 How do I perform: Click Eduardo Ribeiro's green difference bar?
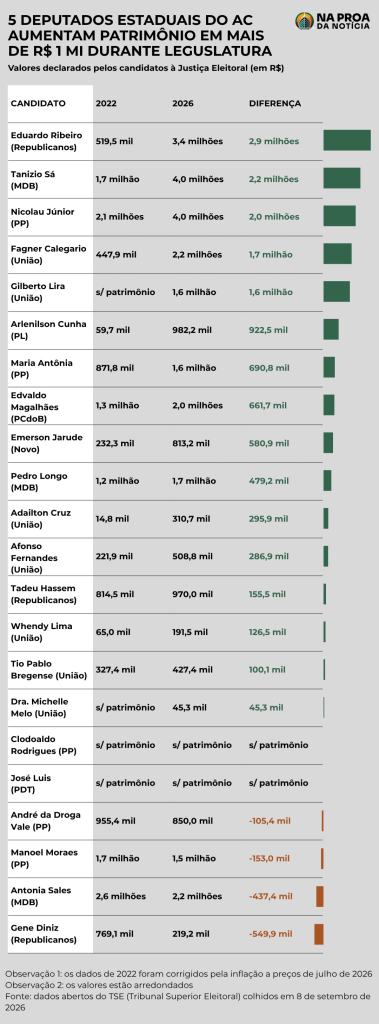point(347,141)
